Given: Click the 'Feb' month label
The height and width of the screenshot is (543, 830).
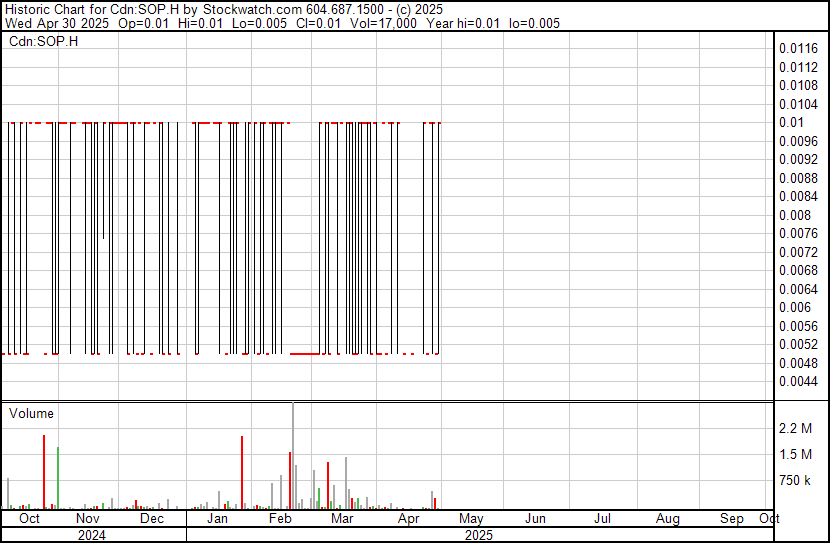Looking at the screenshot, I should pyautogui.click(x=280, y=518).
